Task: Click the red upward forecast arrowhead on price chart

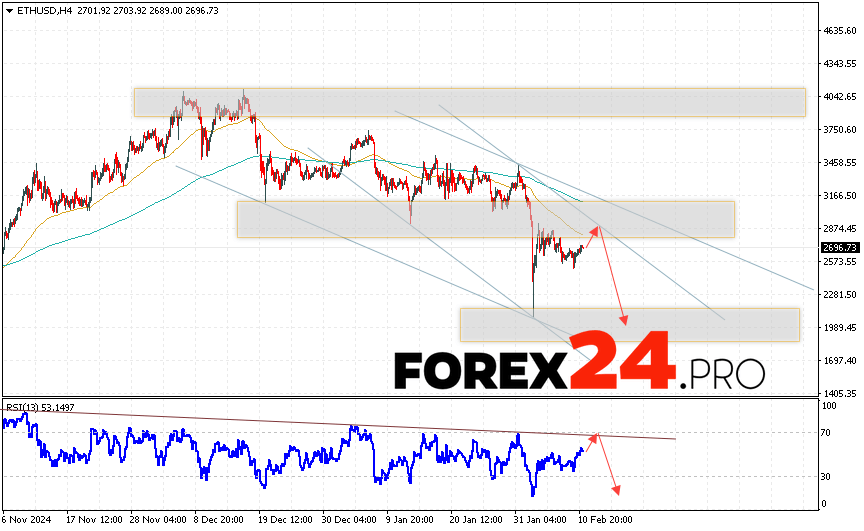Action: click(x=598, y=230)
